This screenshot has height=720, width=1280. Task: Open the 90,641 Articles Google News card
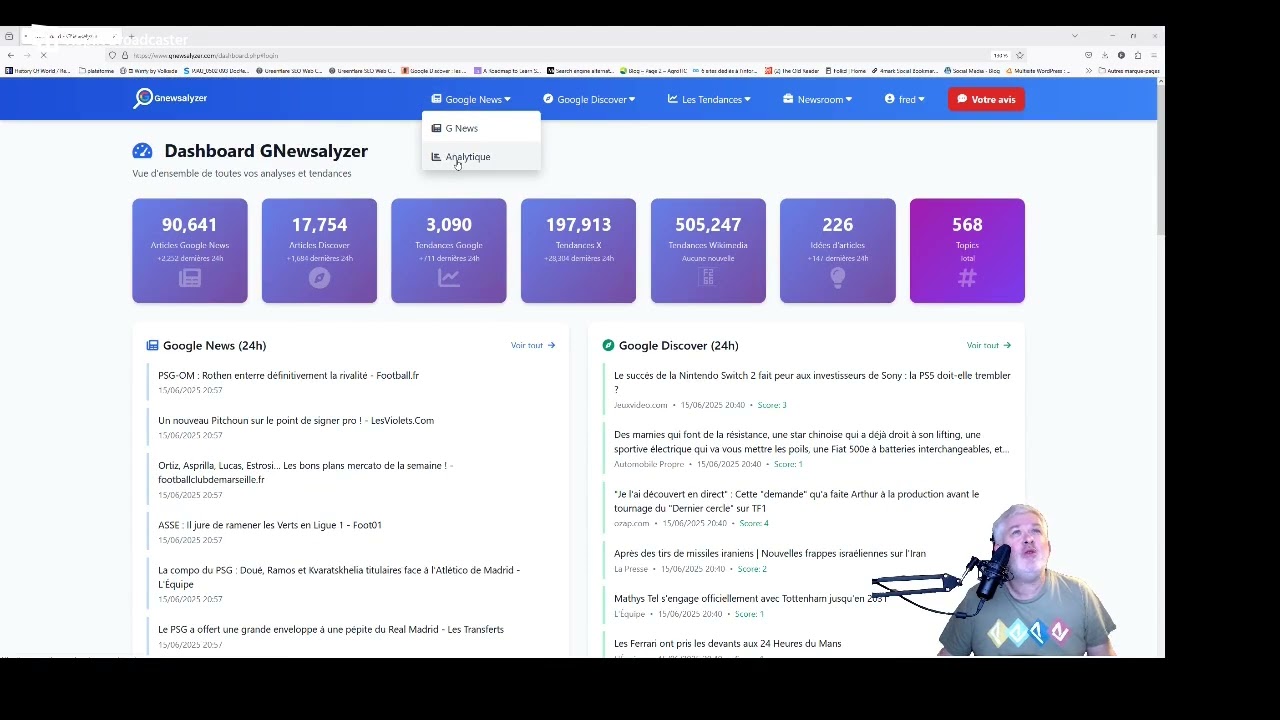coord(190,250)
